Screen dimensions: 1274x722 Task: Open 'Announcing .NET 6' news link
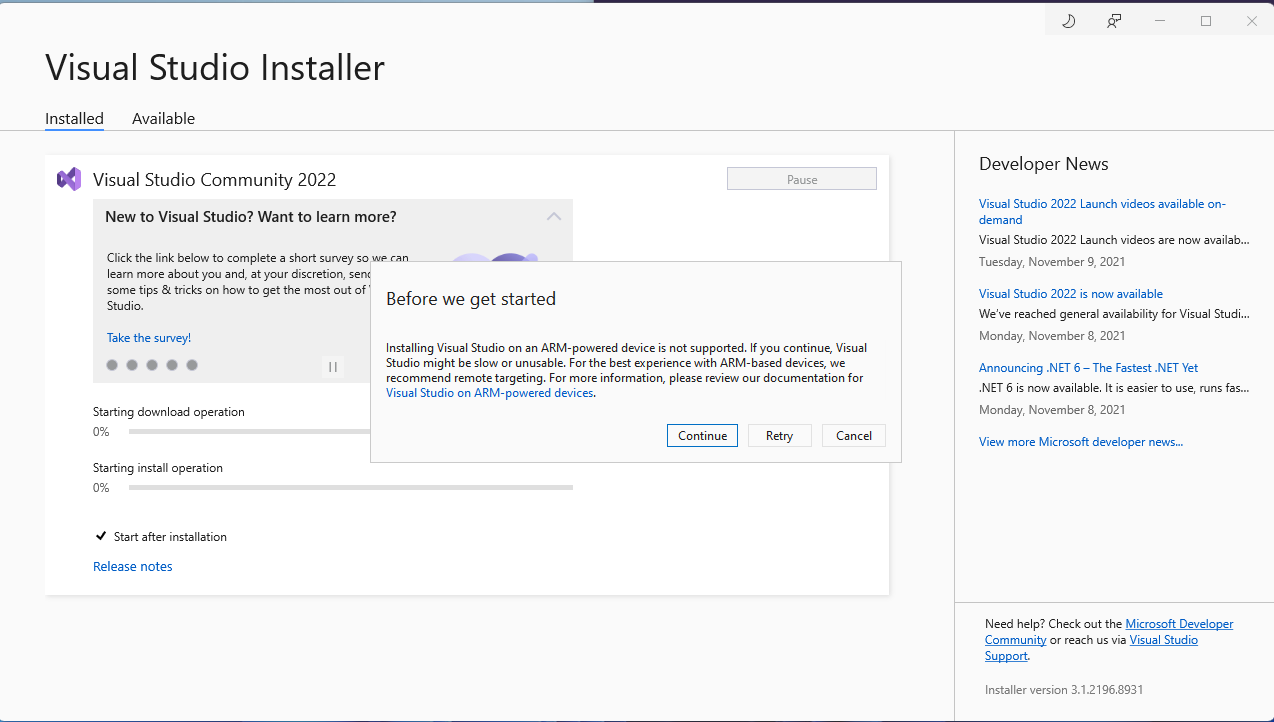[1088, 368]
